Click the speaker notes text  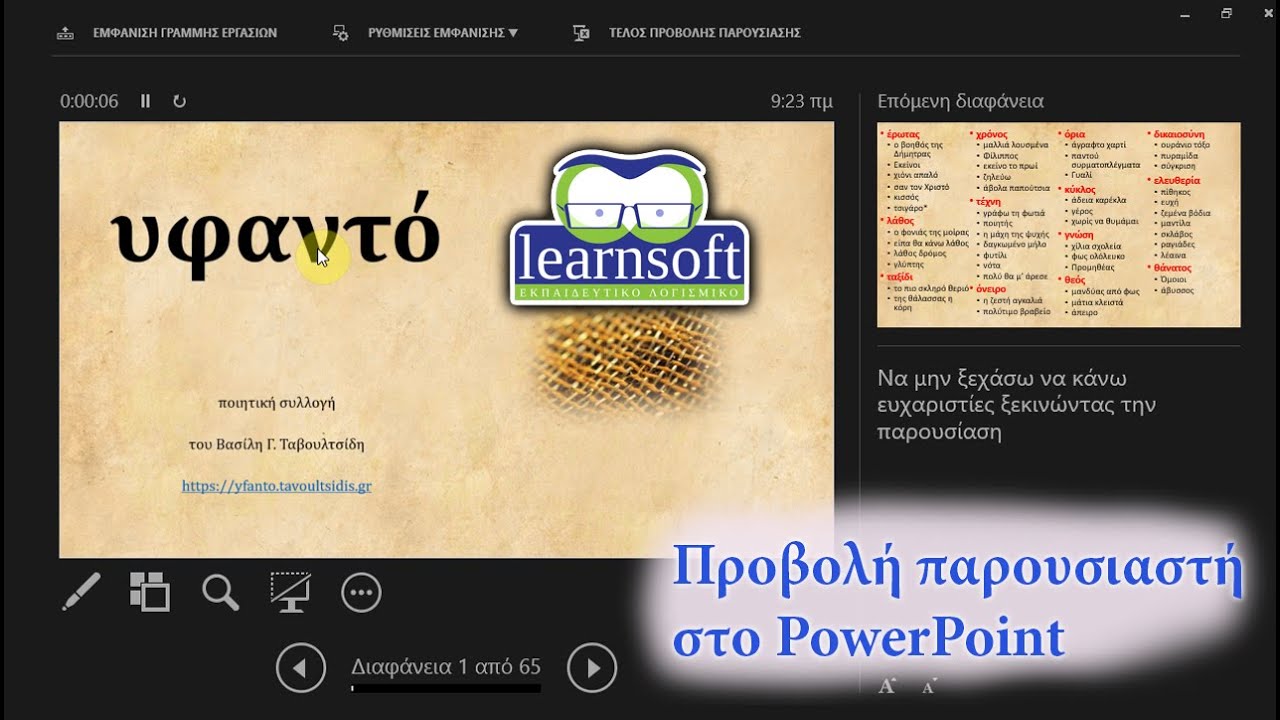[x=1016, y=405]
